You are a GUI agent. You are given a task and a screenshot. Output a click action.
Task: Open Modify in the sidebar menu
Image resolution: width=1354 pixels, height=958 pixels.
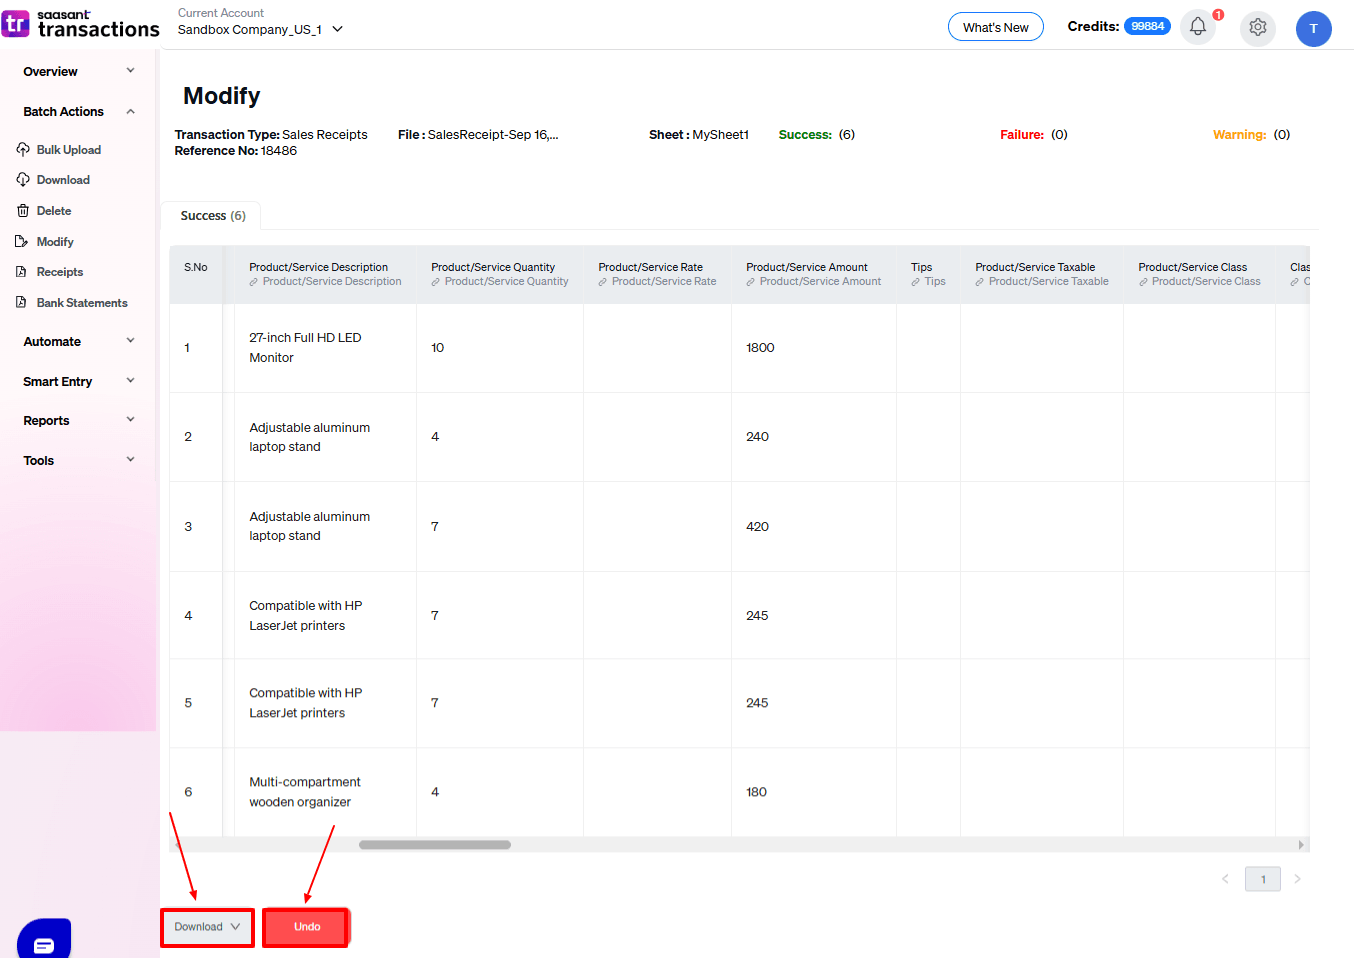pyautogui.click(x=55, y=242)
